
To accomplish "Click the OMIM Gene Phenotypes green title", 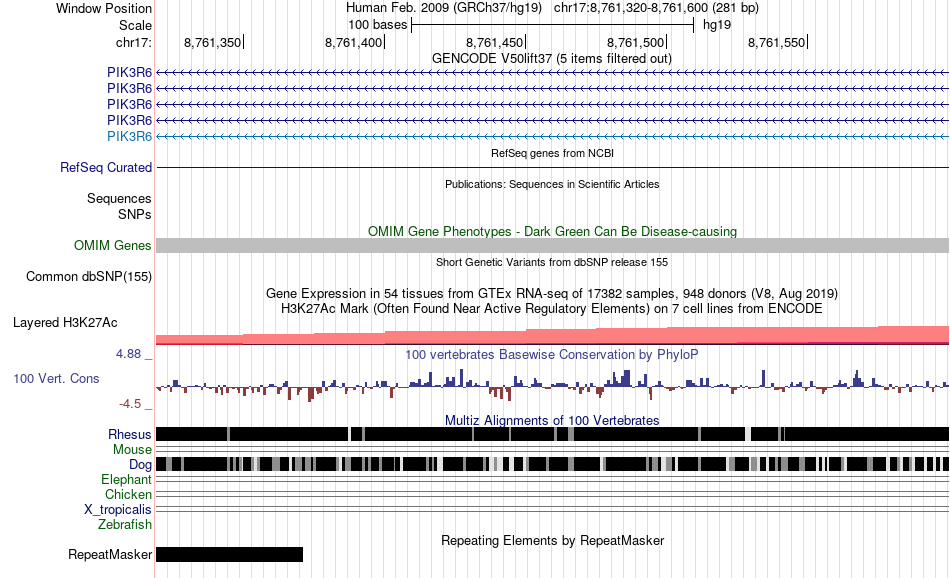I will (x=553, y=231).
